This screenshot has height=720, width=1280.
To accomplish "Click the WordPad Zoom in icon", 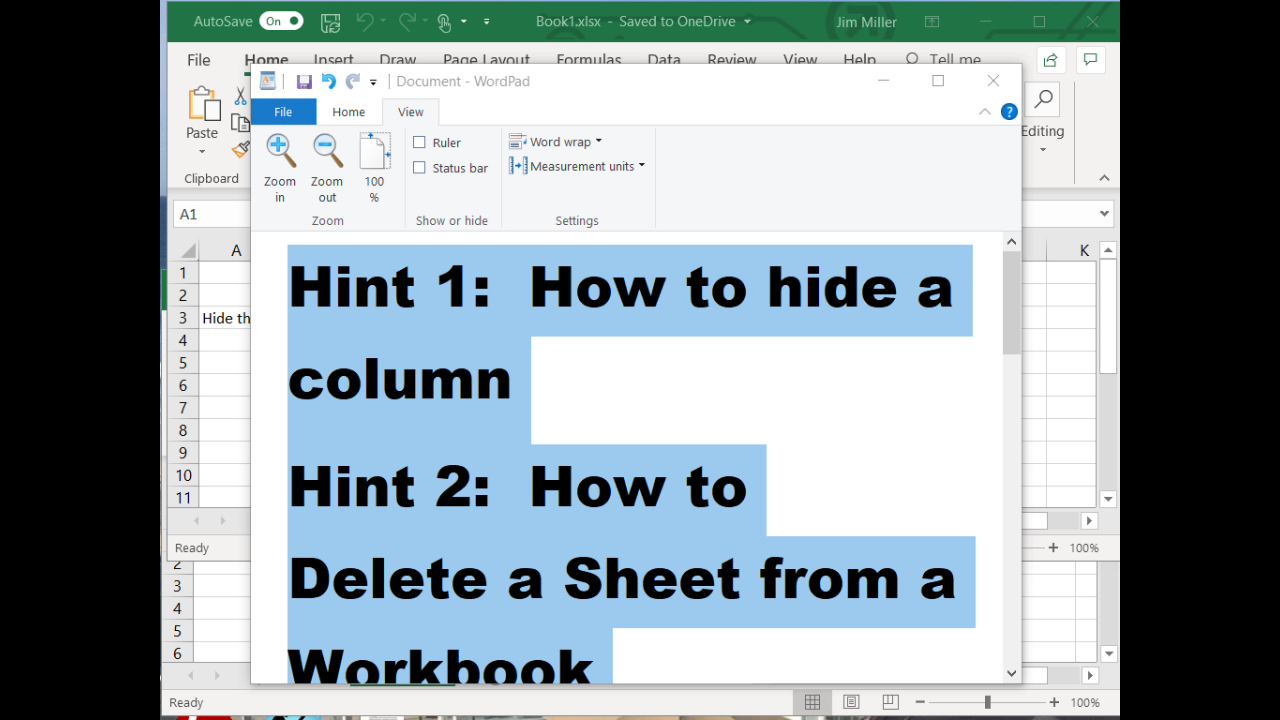I will [x=280, y=151].
